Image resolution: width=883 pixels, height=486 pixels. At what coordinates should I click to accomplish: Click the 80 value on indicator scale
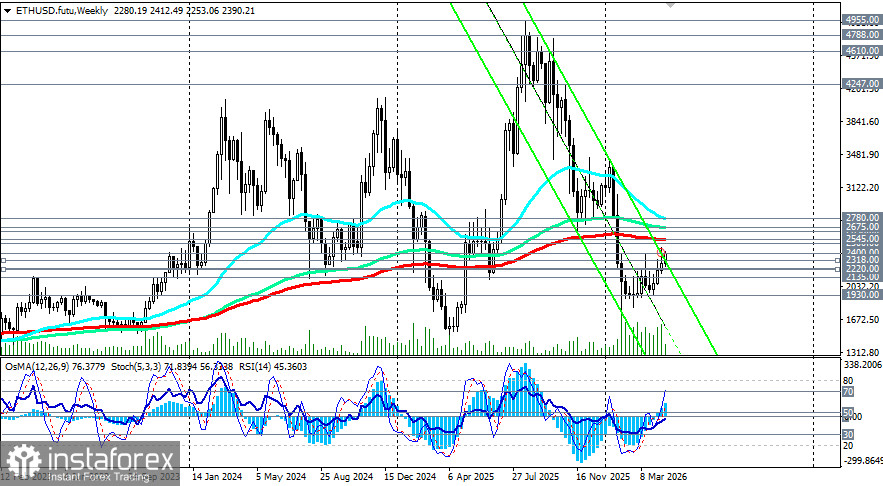[x=848, y=381]
